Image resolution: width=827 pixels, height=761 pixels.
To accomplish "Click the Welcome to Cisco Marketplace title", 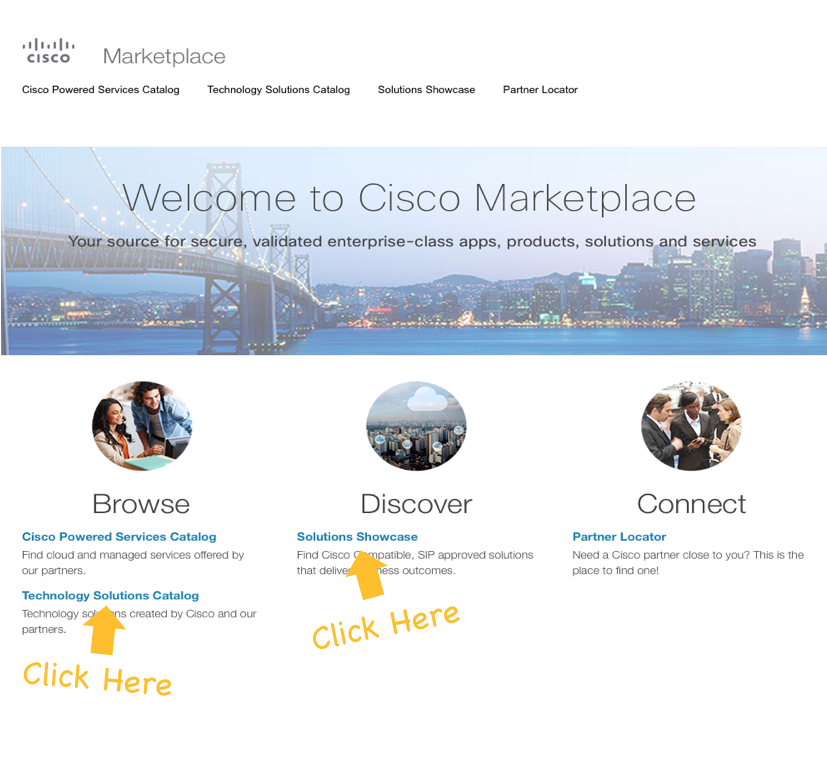I will [x=413, y=199].
